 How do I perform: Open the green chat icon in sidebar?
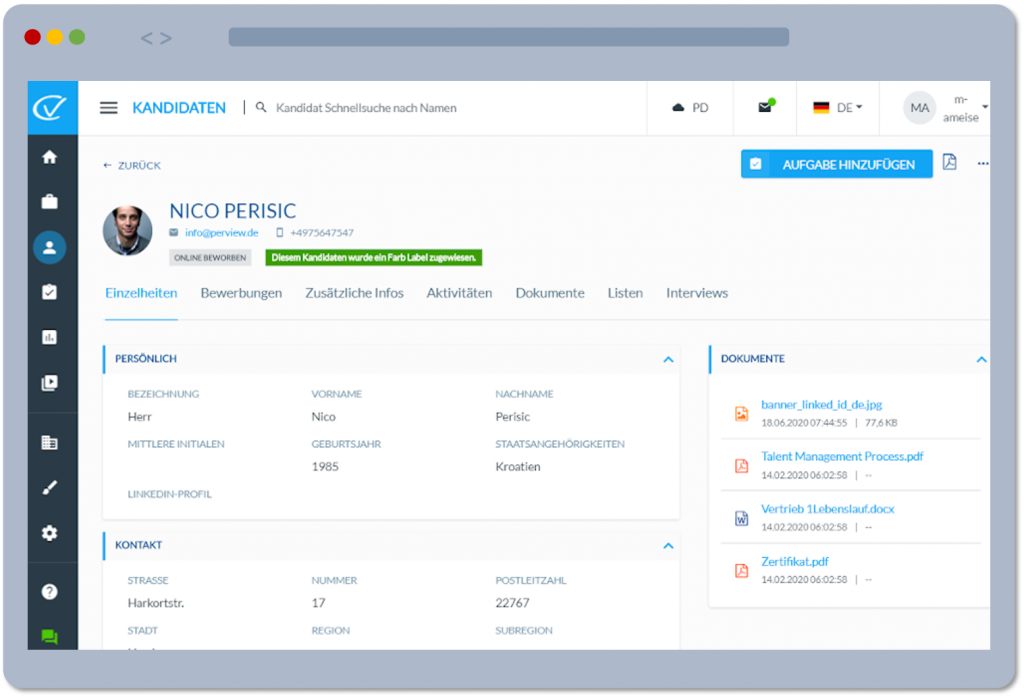[x=49, y=636]
